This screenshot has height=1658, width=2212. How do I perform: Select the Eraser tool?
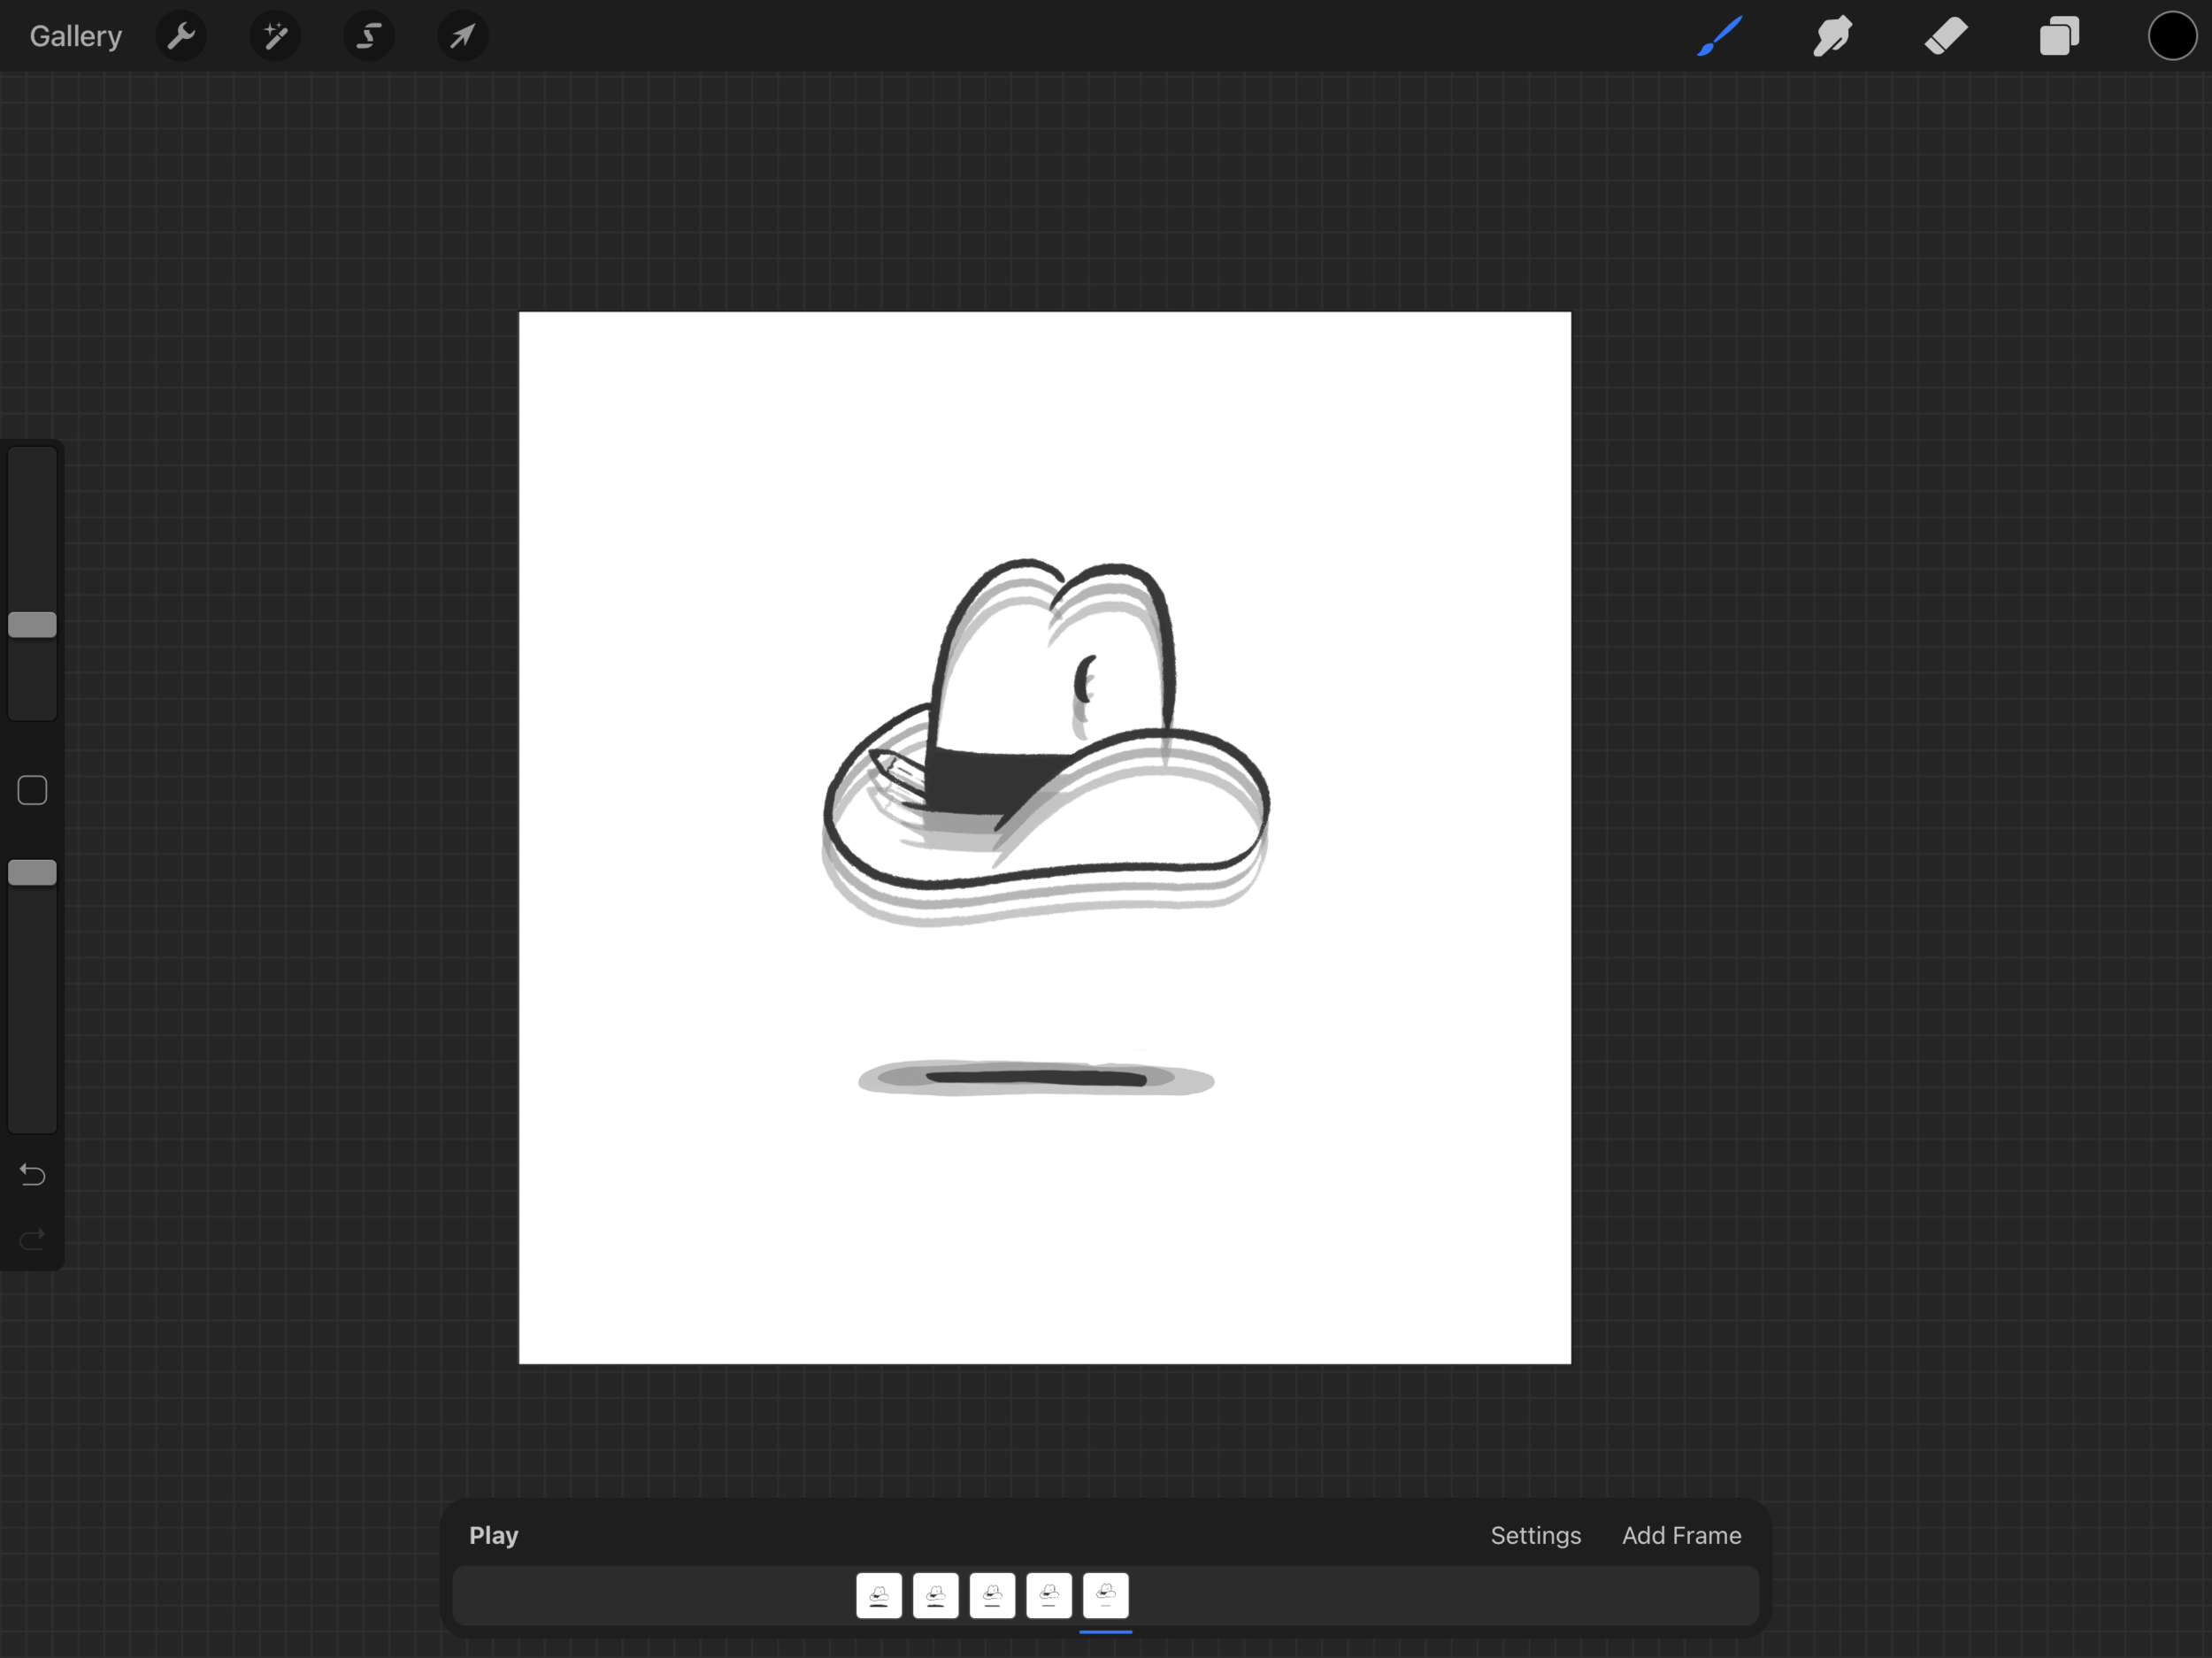[1944, 36]
